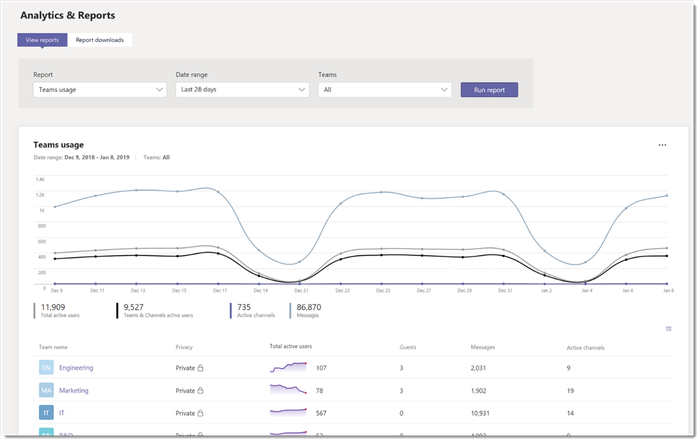
Task: Click the 107 active users value for Engineering
Action: point(321,368)
